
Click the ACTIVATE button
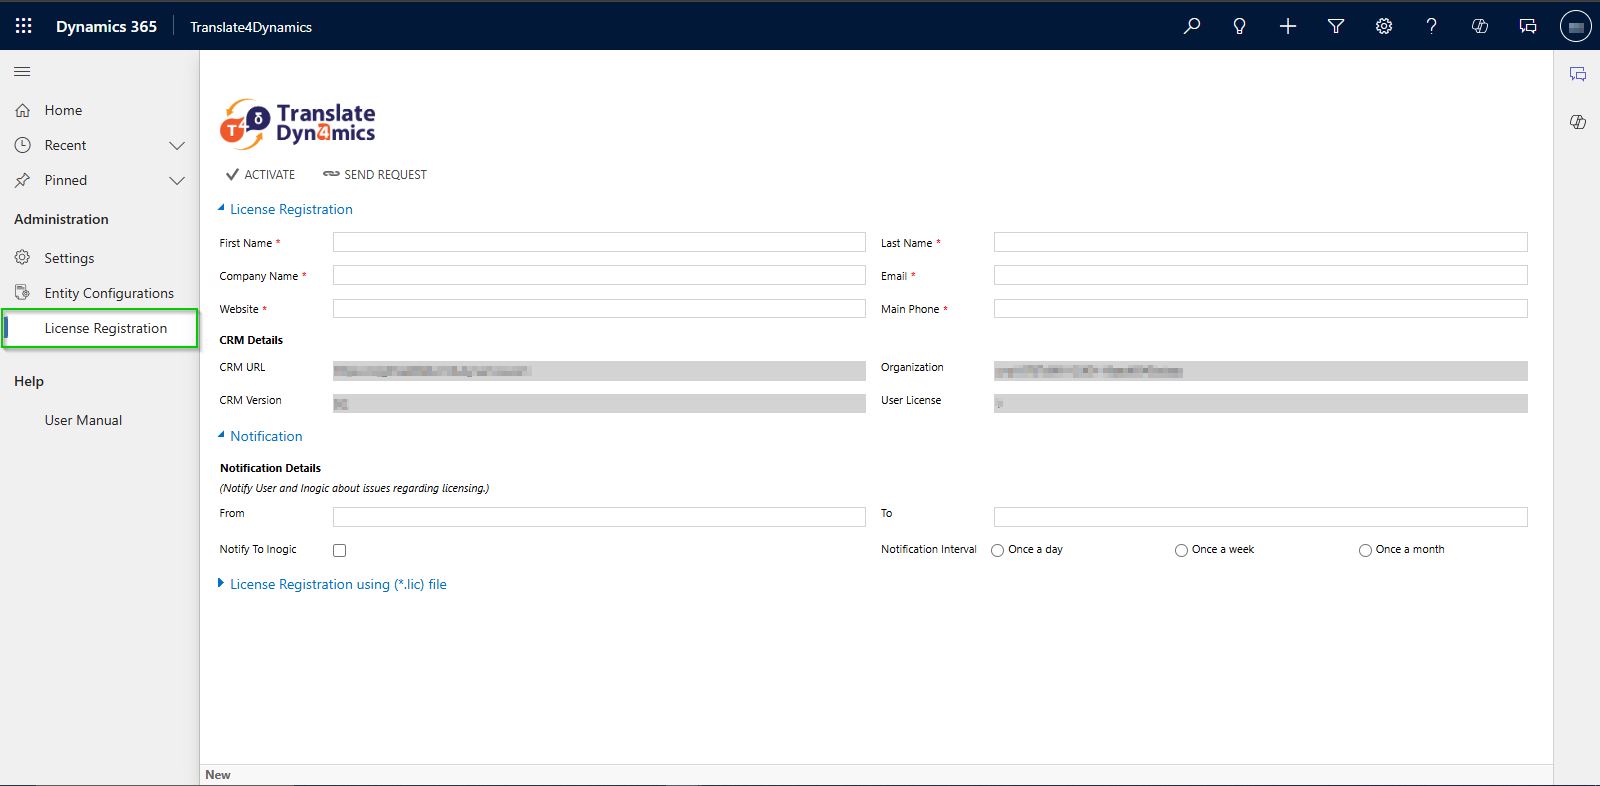point(261,174)
